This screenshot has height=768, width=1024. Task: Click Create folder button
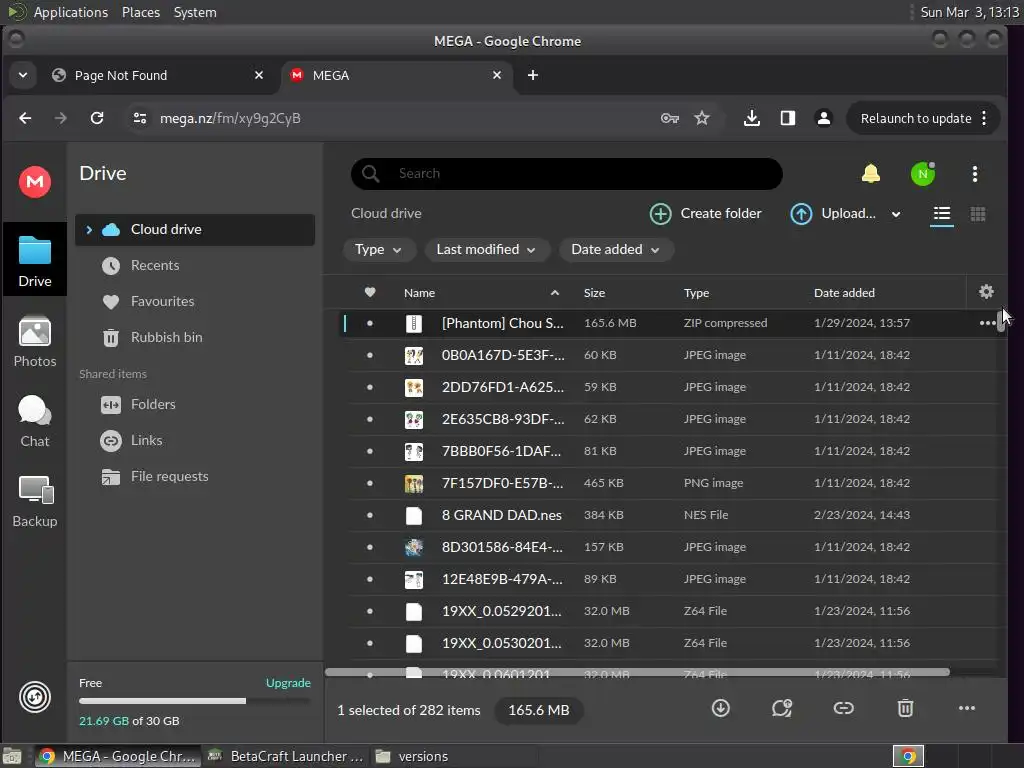(705, 214)
